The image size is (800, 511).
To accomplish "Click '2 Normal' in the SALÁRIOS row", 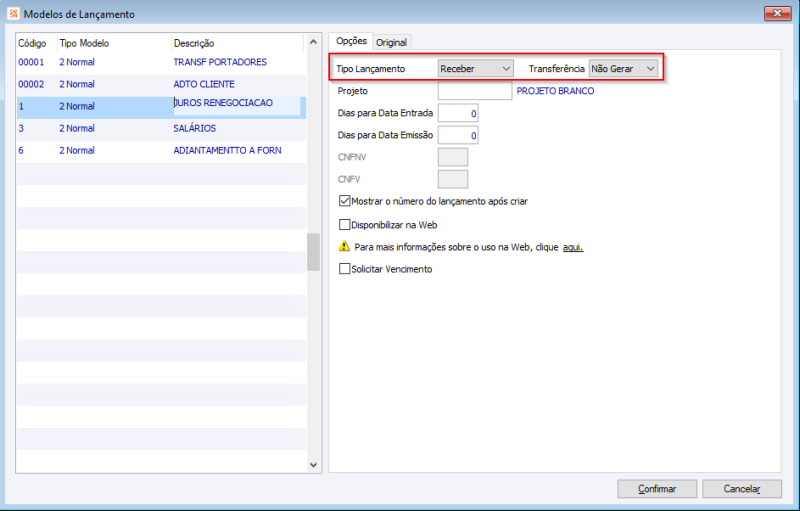I will (77, 129).
